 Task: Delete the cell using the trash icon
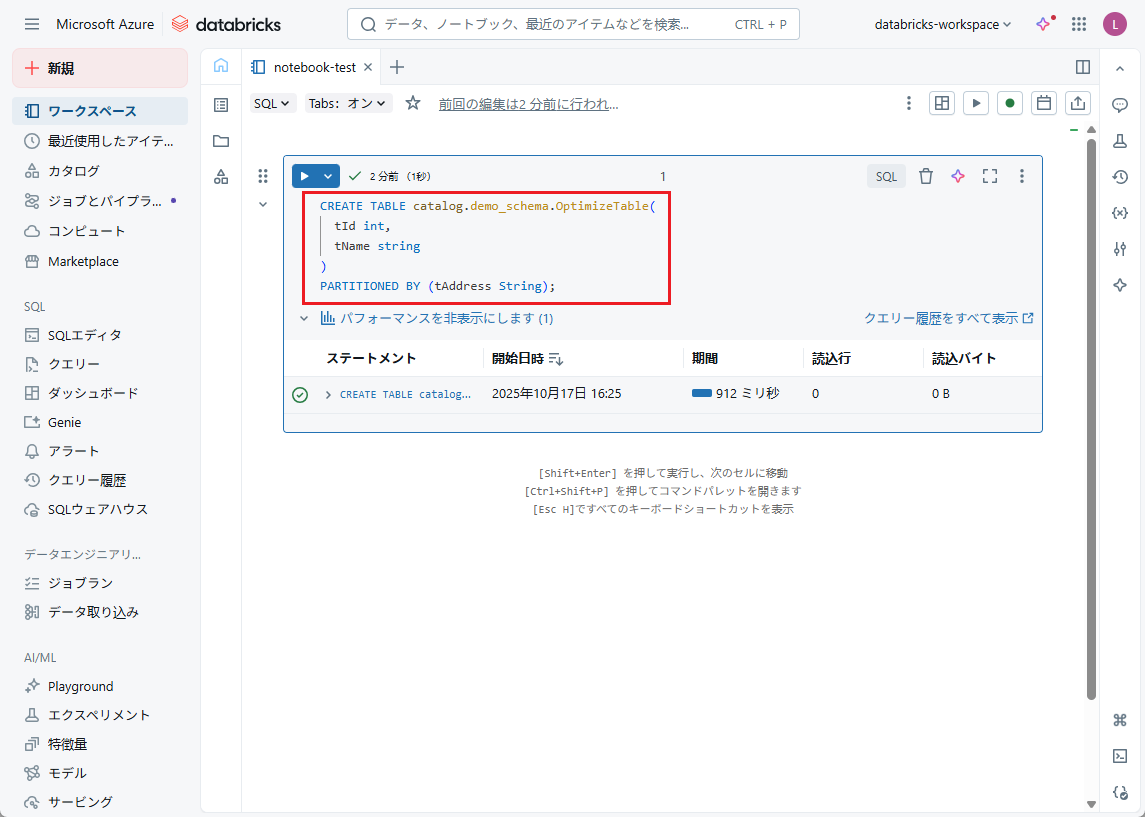click(x=926, y=176)
